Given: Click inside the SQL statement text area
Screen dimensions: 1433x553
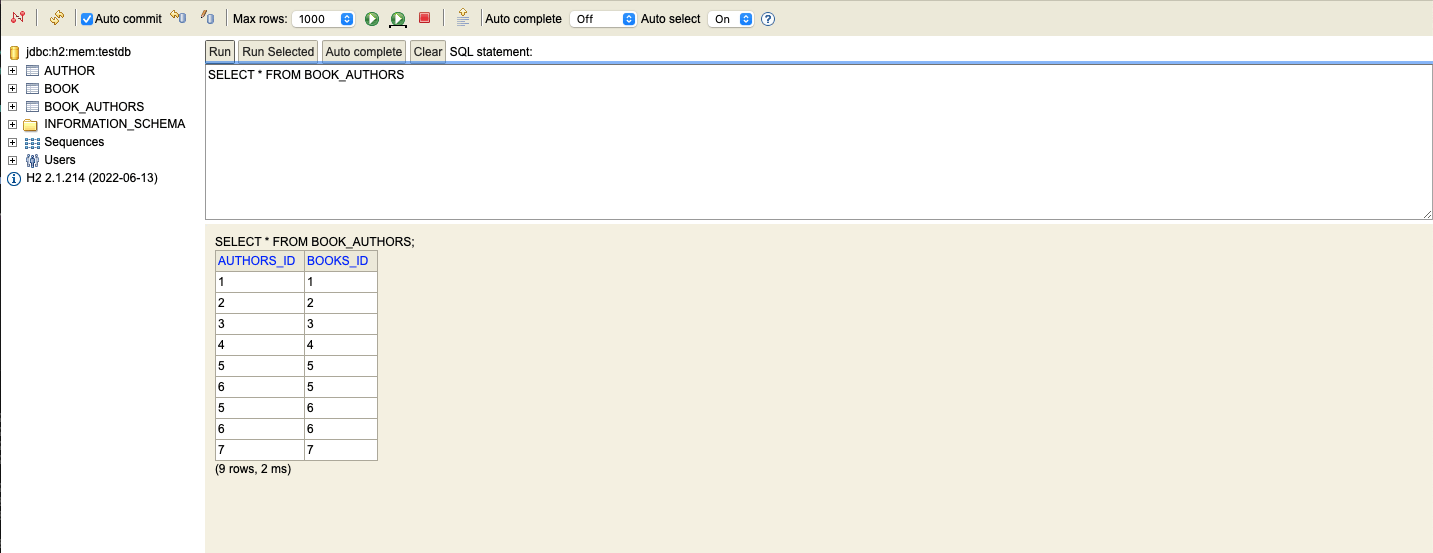Looking at the screenshot, I should click(818, 142).
